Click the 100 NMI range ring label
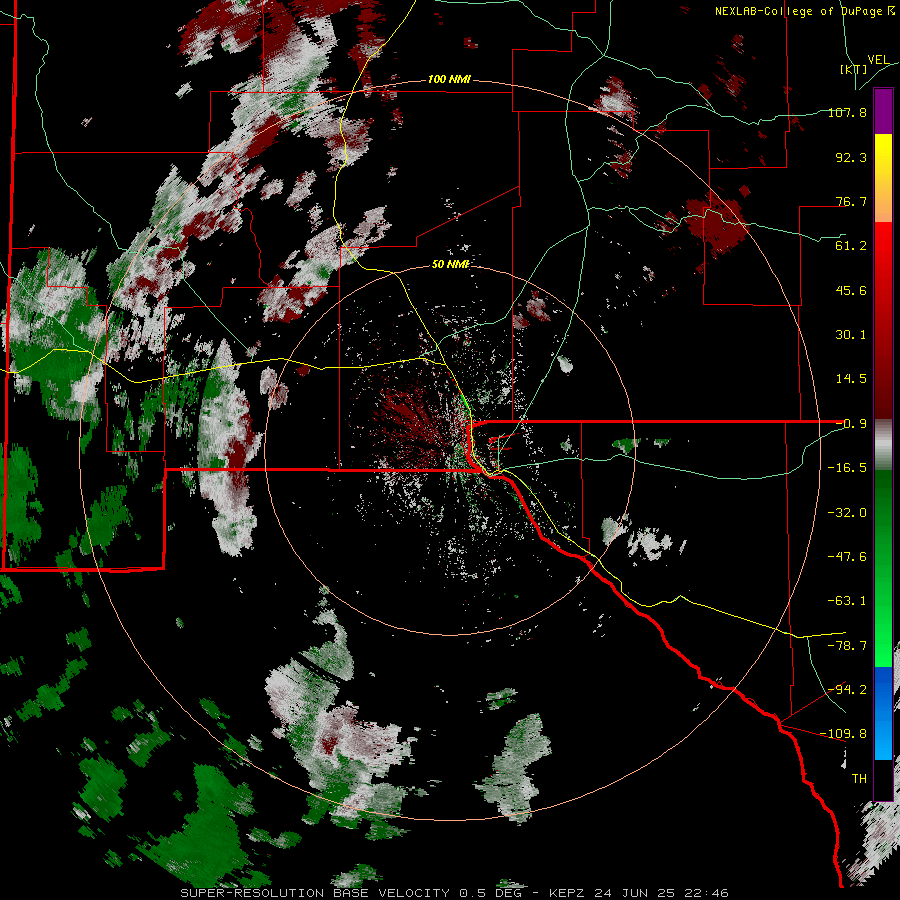This screenshot has width=900, height=900. (x=449, y=79)
